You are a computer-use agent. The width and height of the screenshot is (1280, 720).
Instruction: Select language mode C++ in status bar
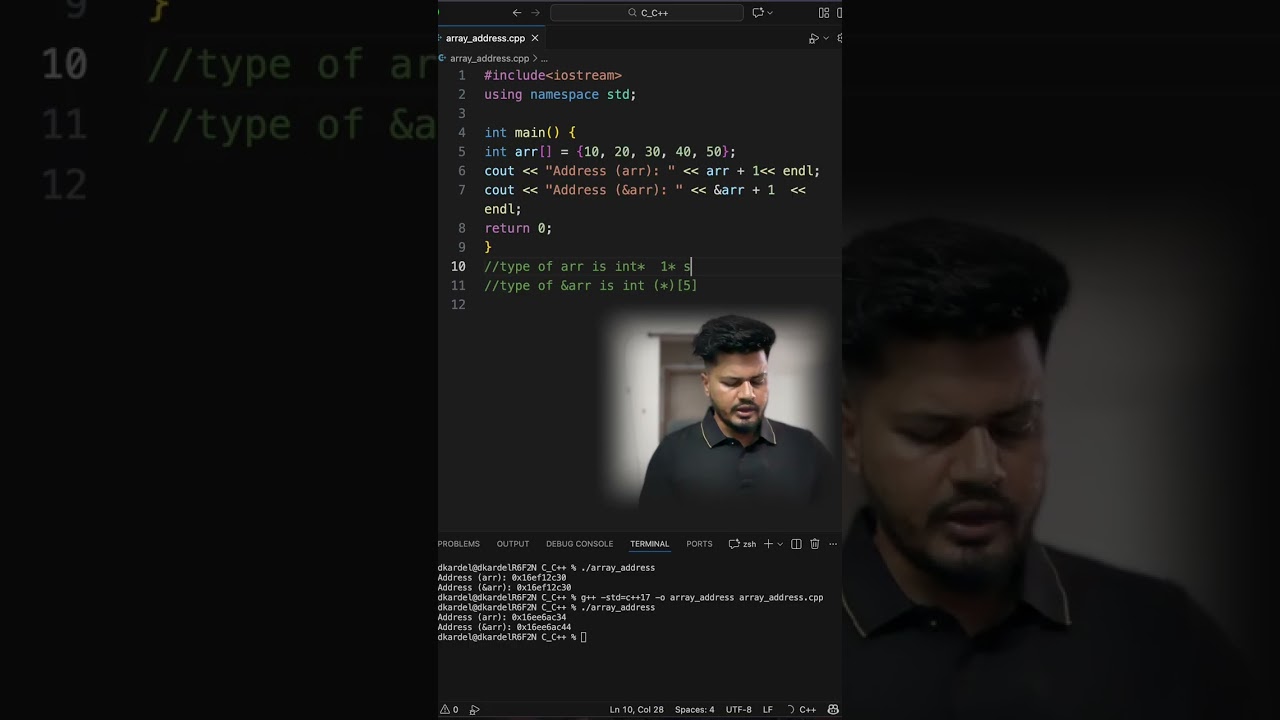(x=807, y=709)
